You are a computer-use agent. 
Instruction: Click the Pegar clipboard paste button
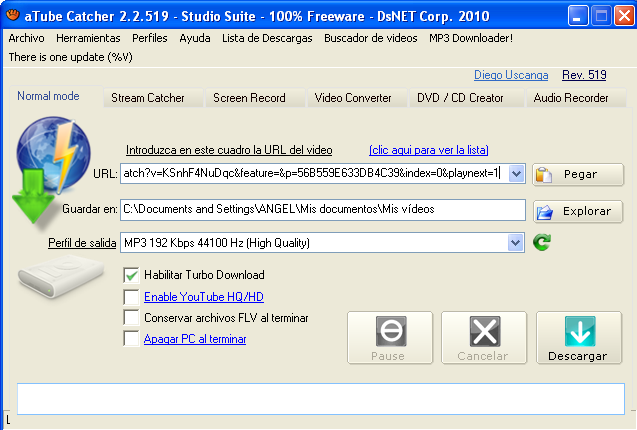578,174
